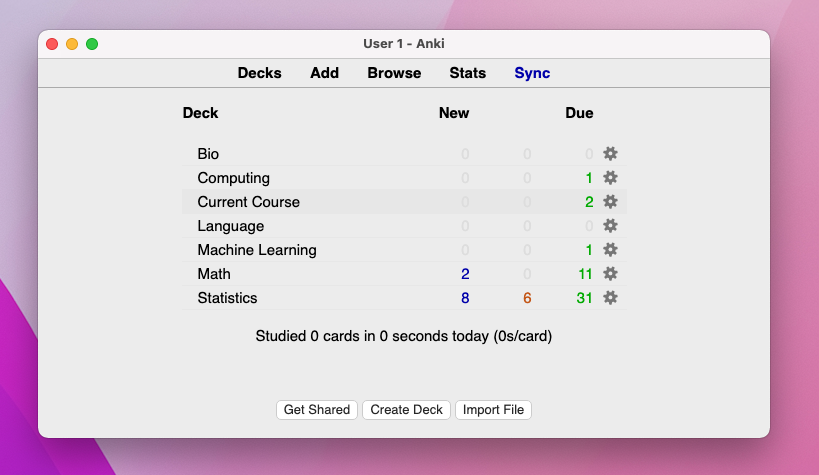Open Current Course deck options gear
The height and width of the screenshot is (475, 819).
point(610,202)
